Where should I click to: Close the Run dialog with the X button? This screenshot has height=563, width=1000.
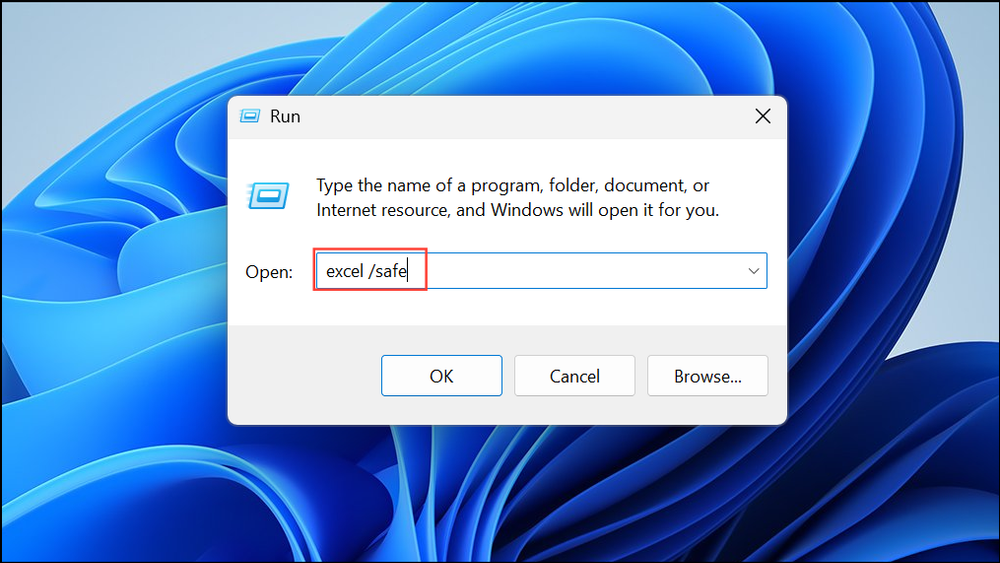[763, 116]
